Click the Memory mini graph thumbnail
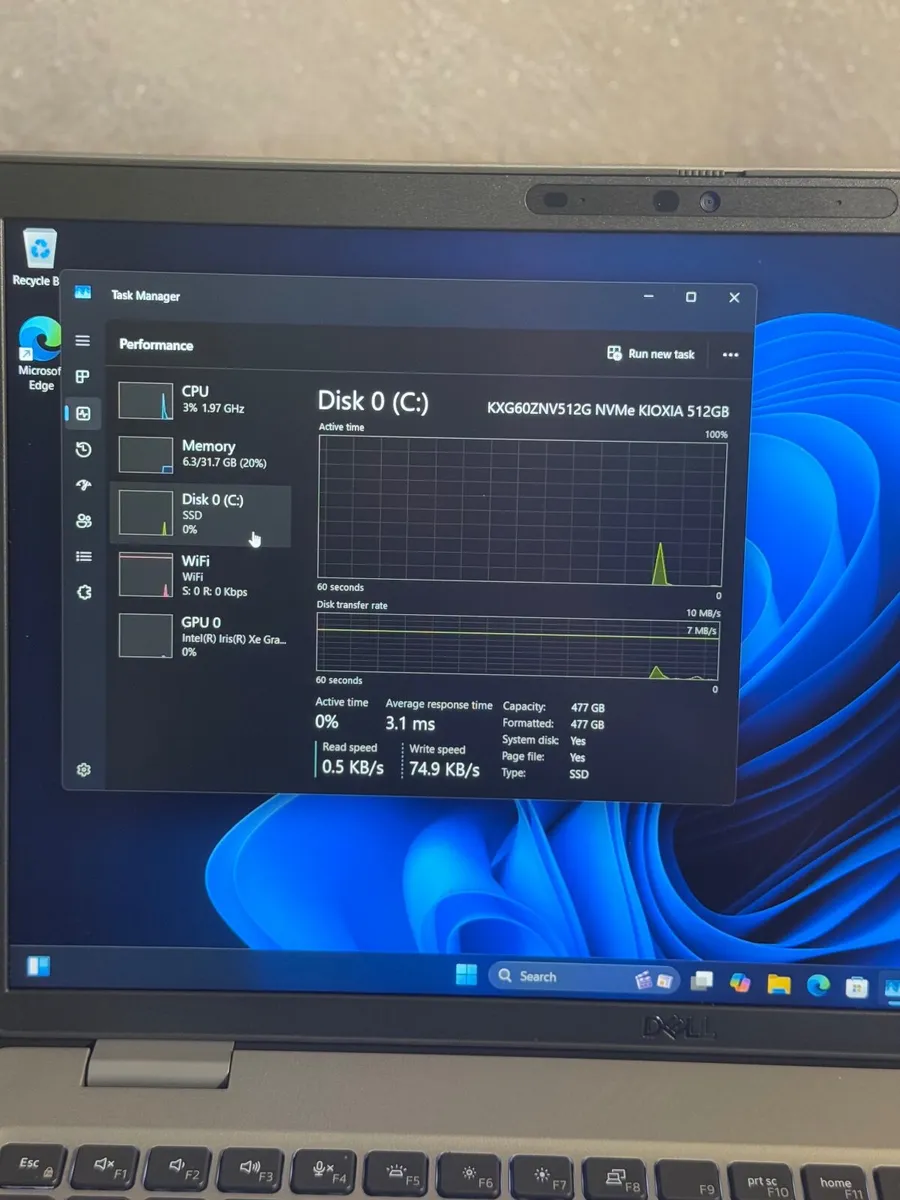 tap(146, 454)
